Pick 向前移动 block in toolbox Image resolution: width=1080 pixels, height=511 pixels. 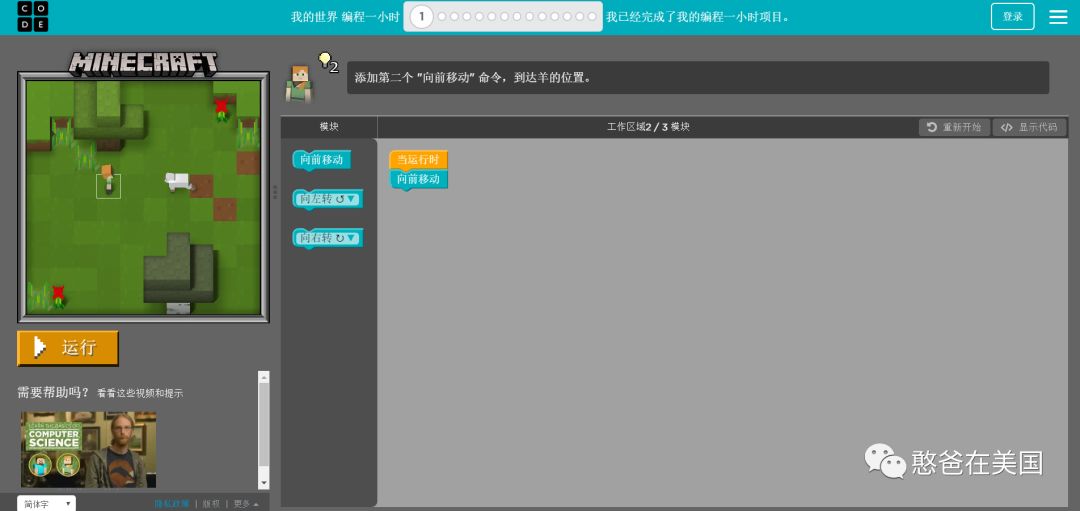[x=322, y=160]
